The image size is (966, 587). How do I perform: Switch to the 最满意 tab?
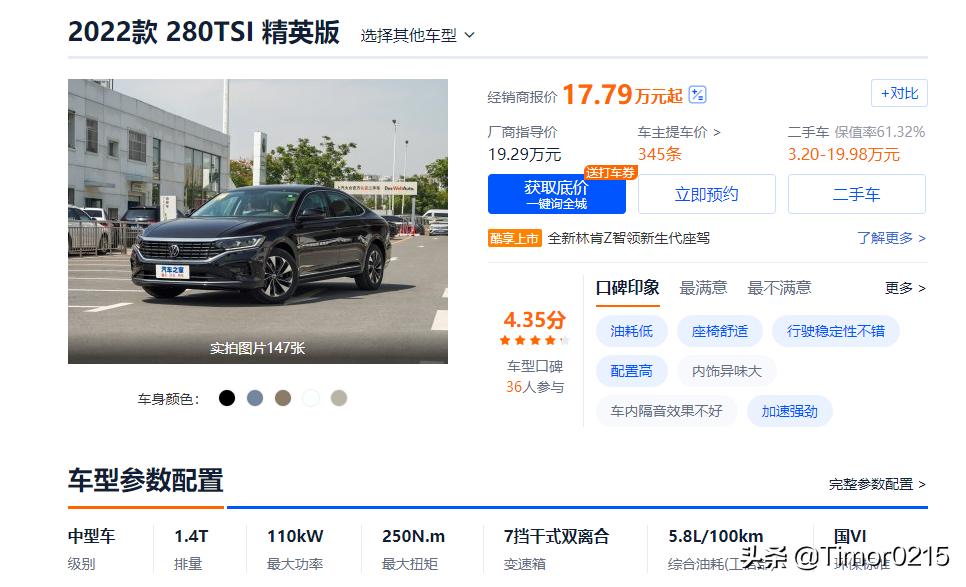click(703, 288)
